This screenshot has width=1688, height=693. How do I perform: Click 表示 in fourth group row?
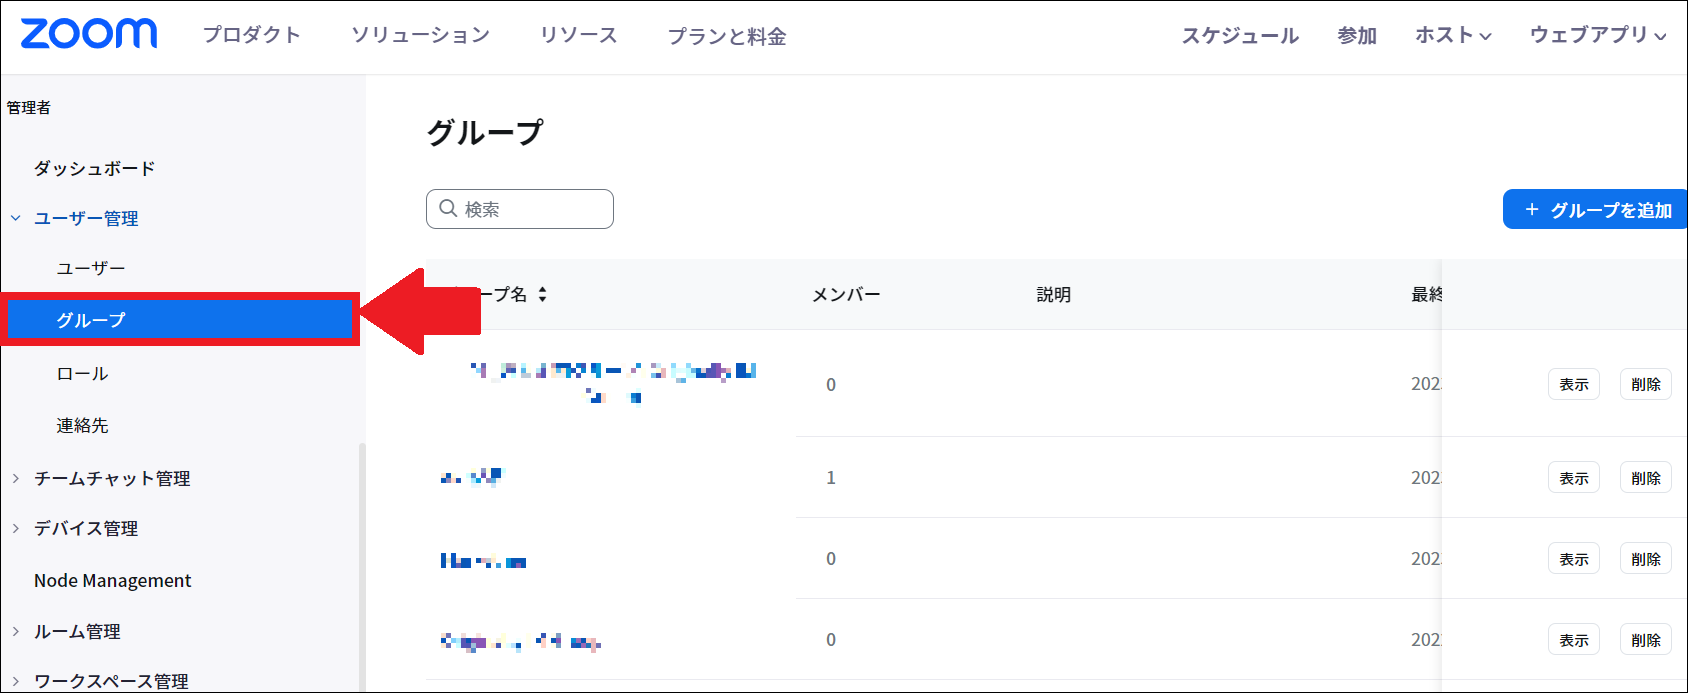(1574, 640)
